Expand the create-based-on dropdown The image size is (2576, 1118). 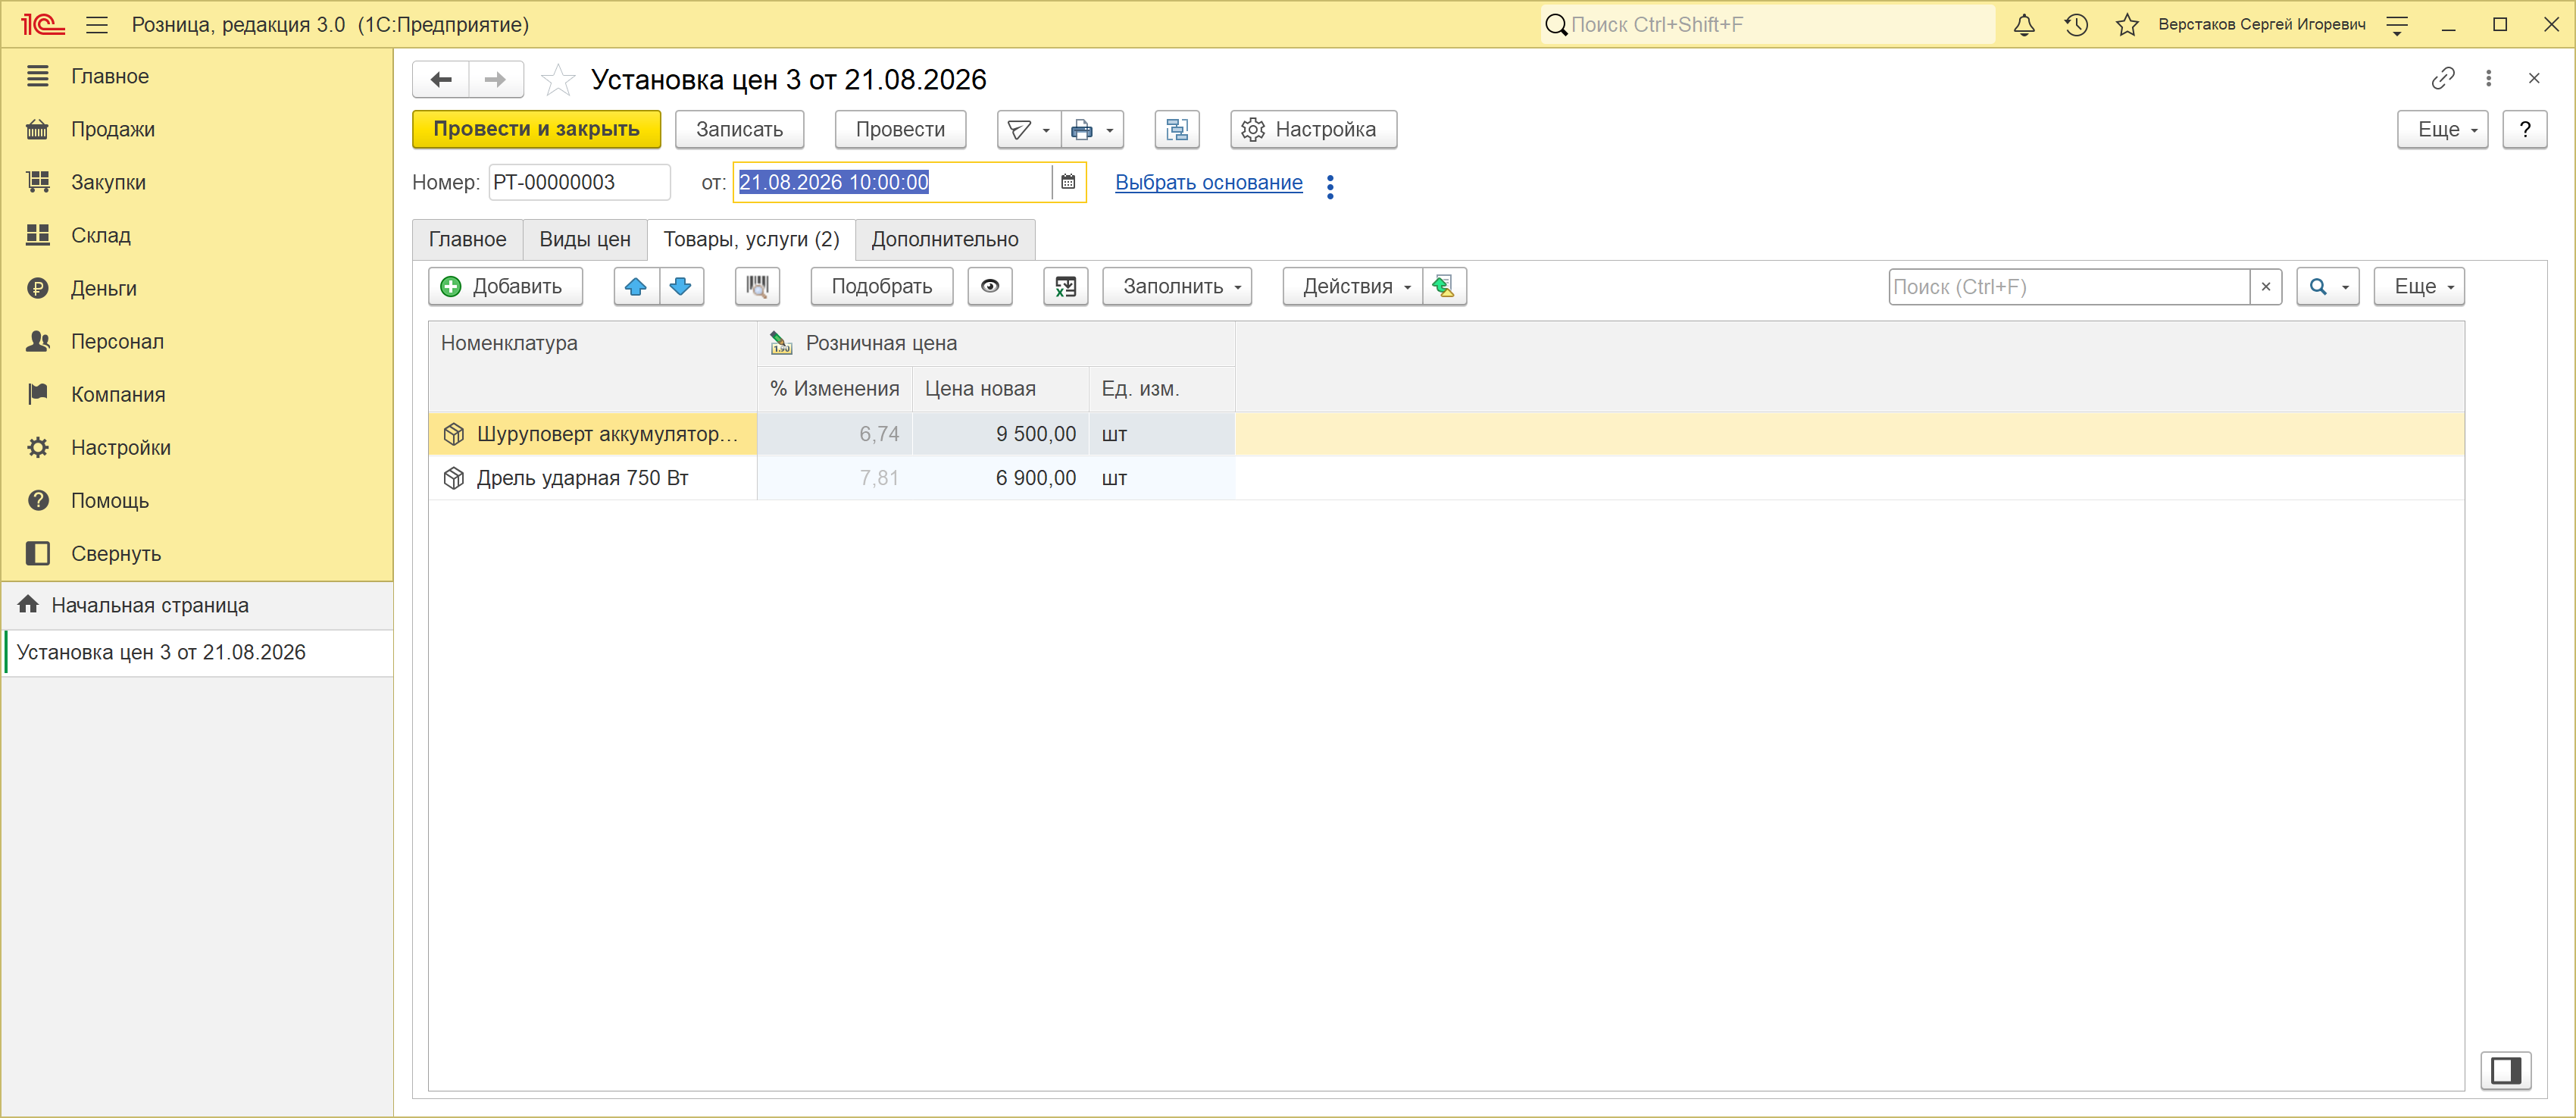(1029, 129)
